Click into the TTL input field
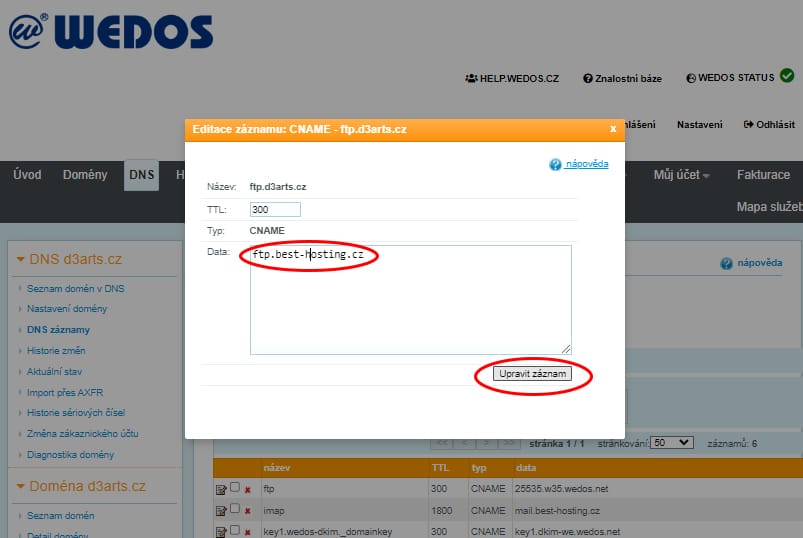This screenshot has width=803, height=538. 275,209
